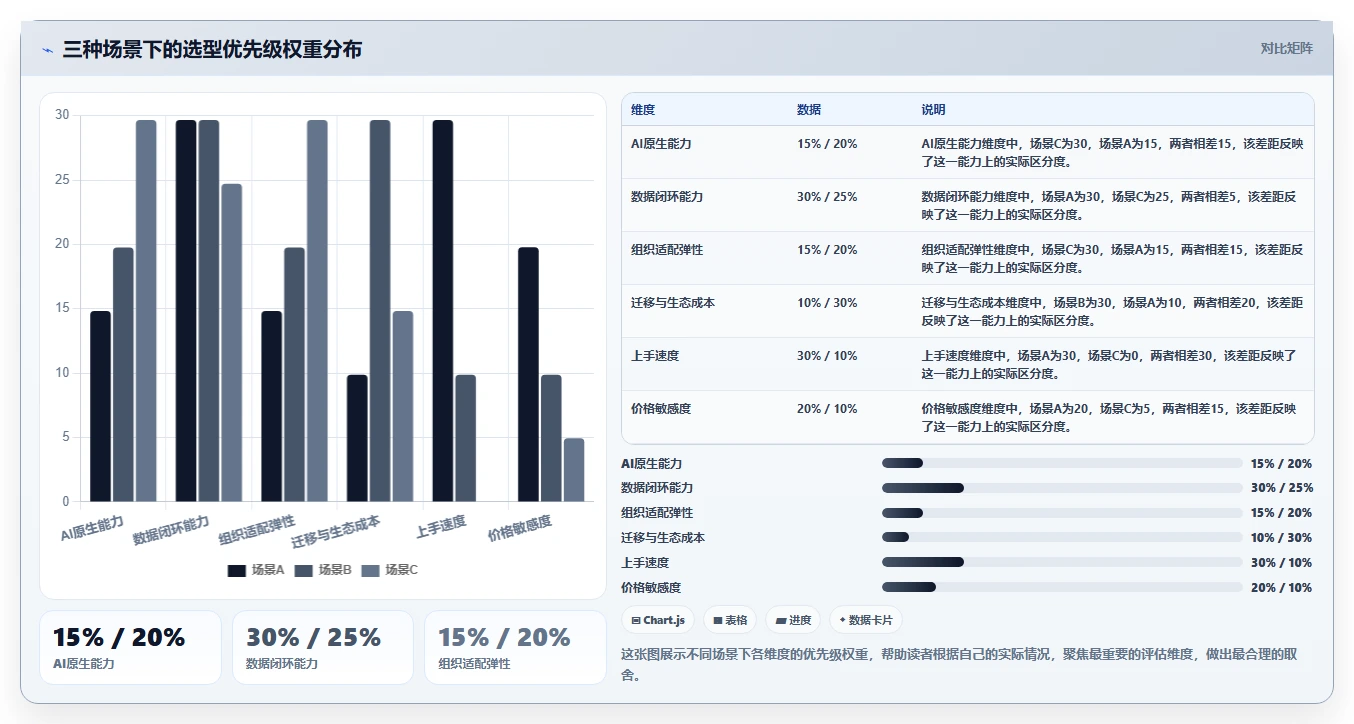Click the 10% / 30% value beside progress bars
This screenshot has width=1354, height=724.
(x=1281, y=537)
